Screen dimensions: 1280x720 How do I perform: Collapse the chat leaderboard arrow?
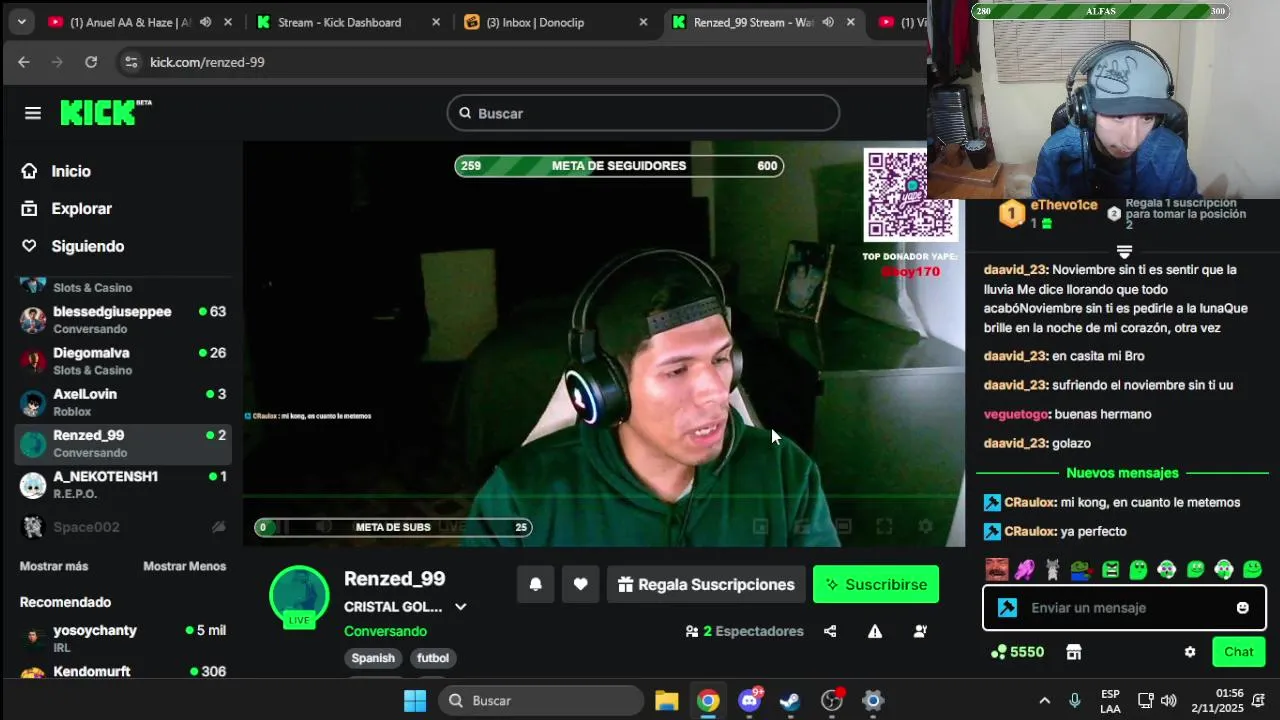[x=1124, y=252]
